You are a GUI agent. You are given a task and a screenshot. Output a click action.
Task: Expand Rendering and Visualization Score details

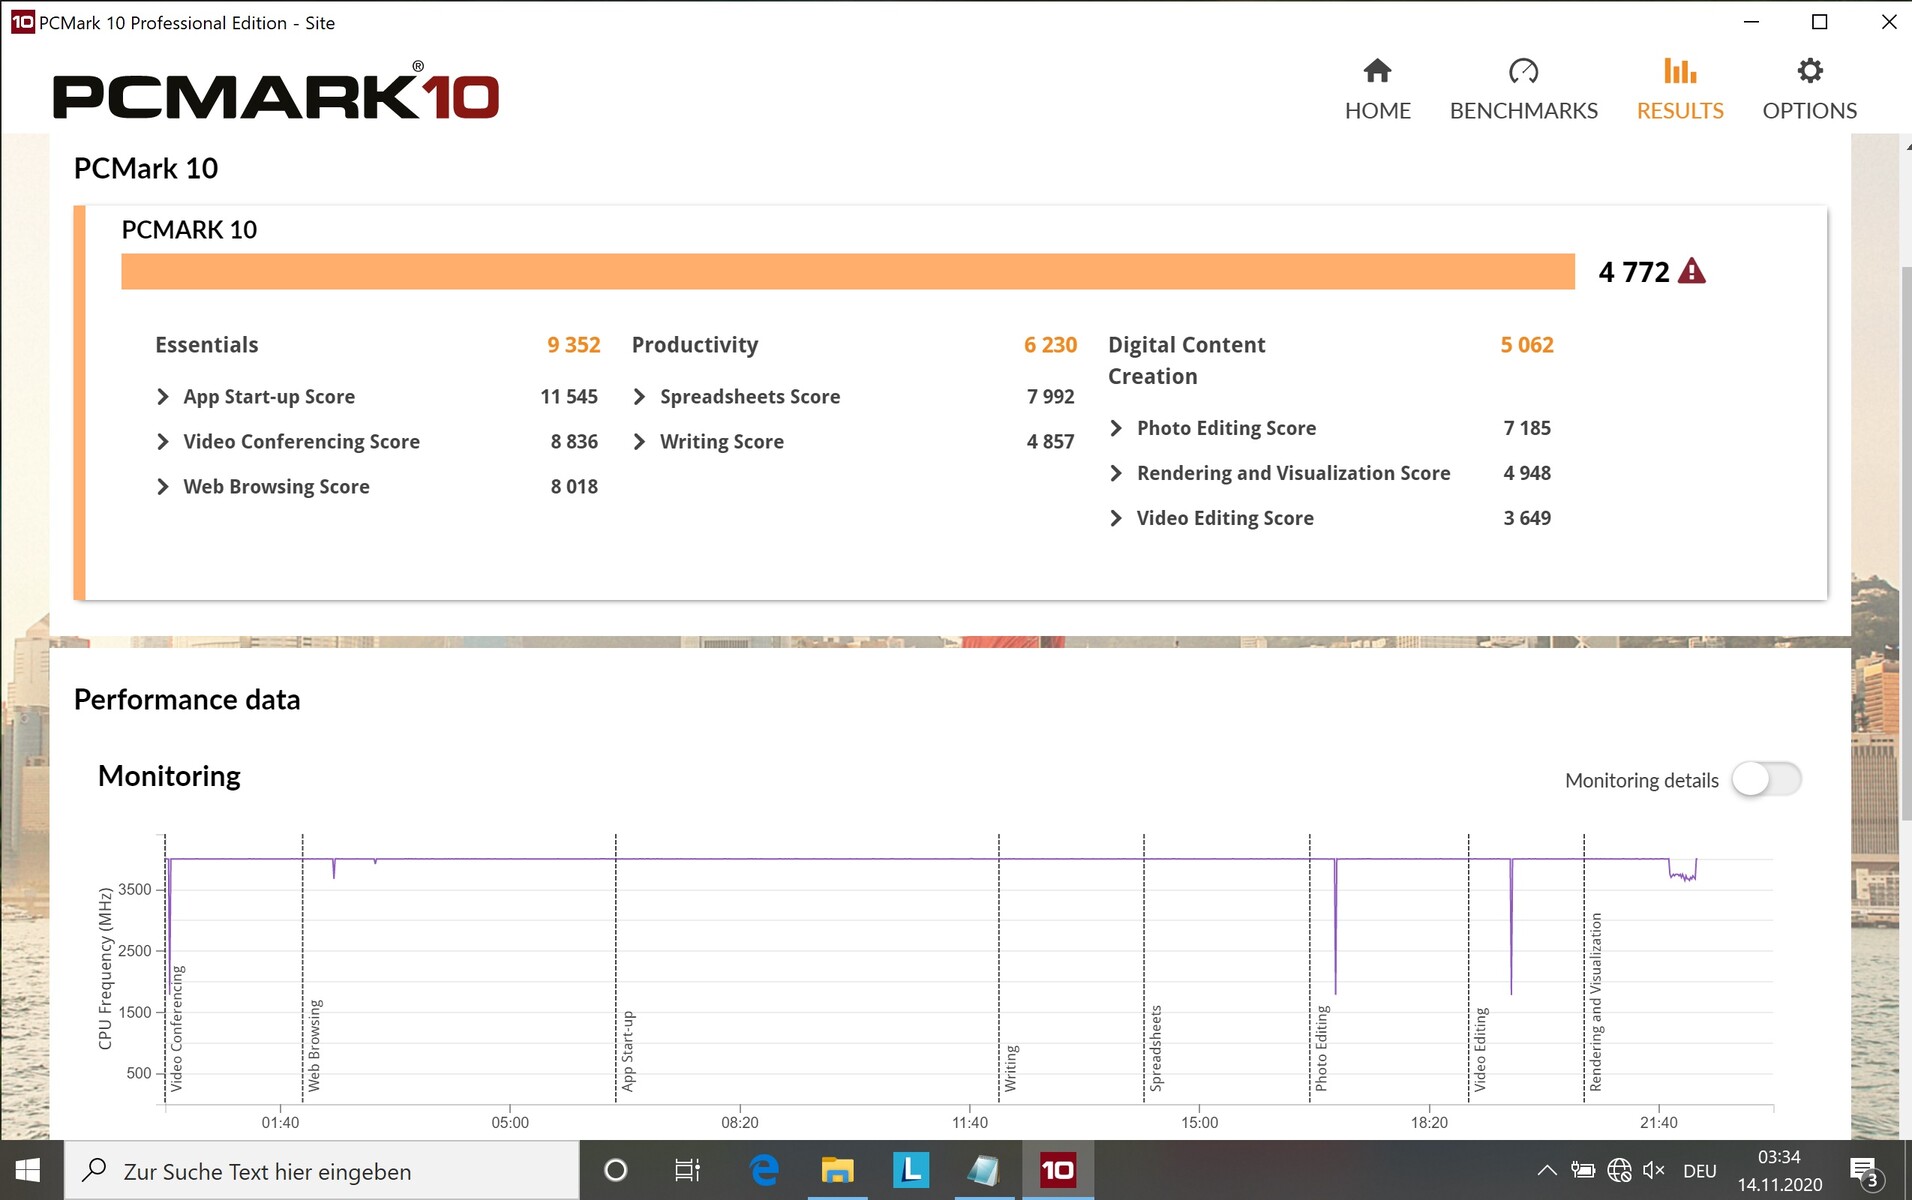click(1117, 473)
